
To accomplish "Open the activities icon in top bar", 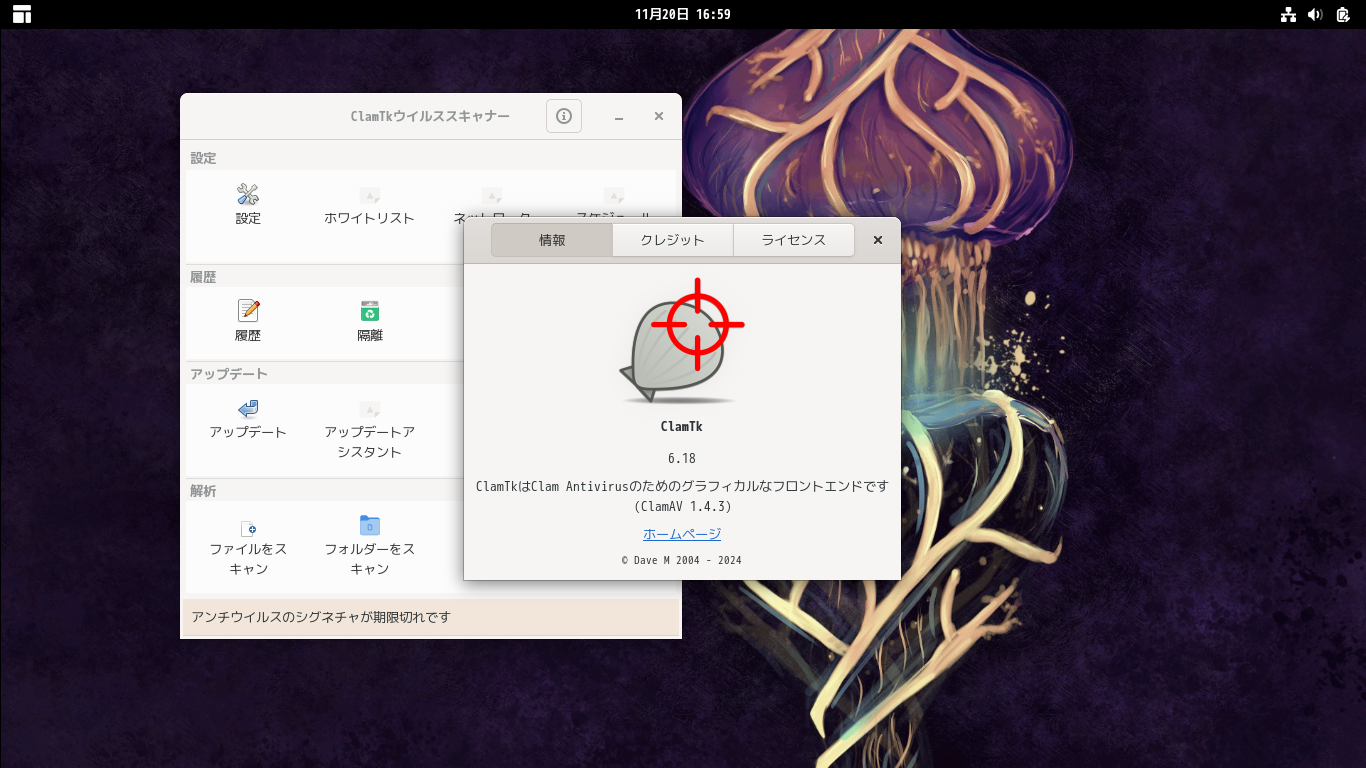I will tap(22, 14).
